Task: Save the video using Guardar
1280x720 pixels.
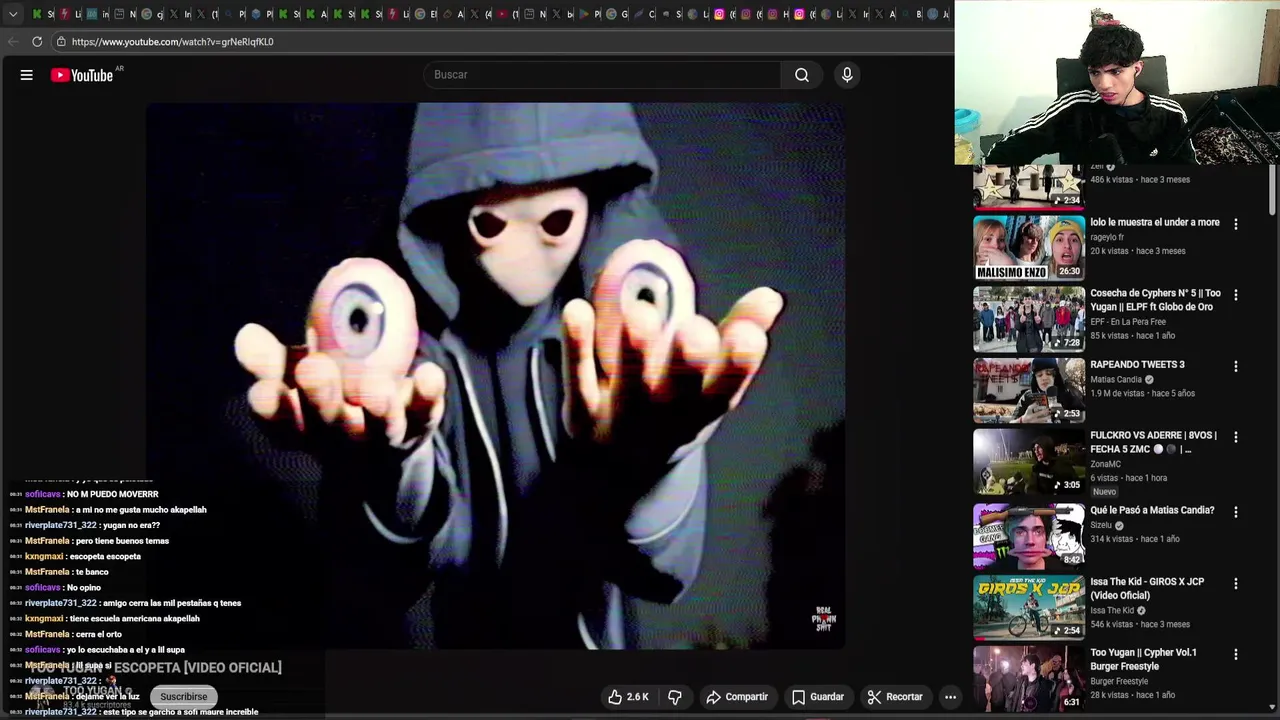Action: [818, 697]
